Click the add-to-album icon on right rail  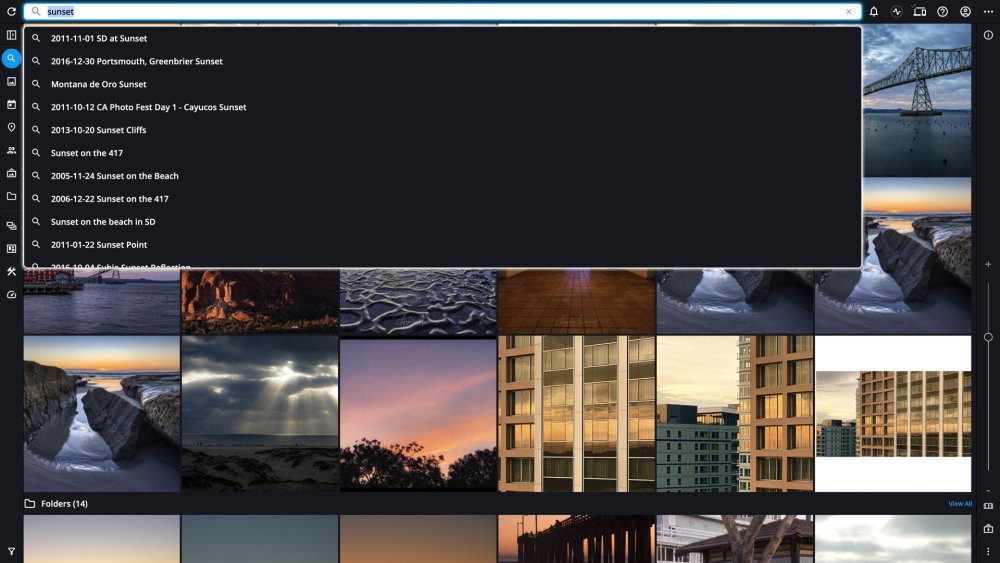click(x=989, y=529)
